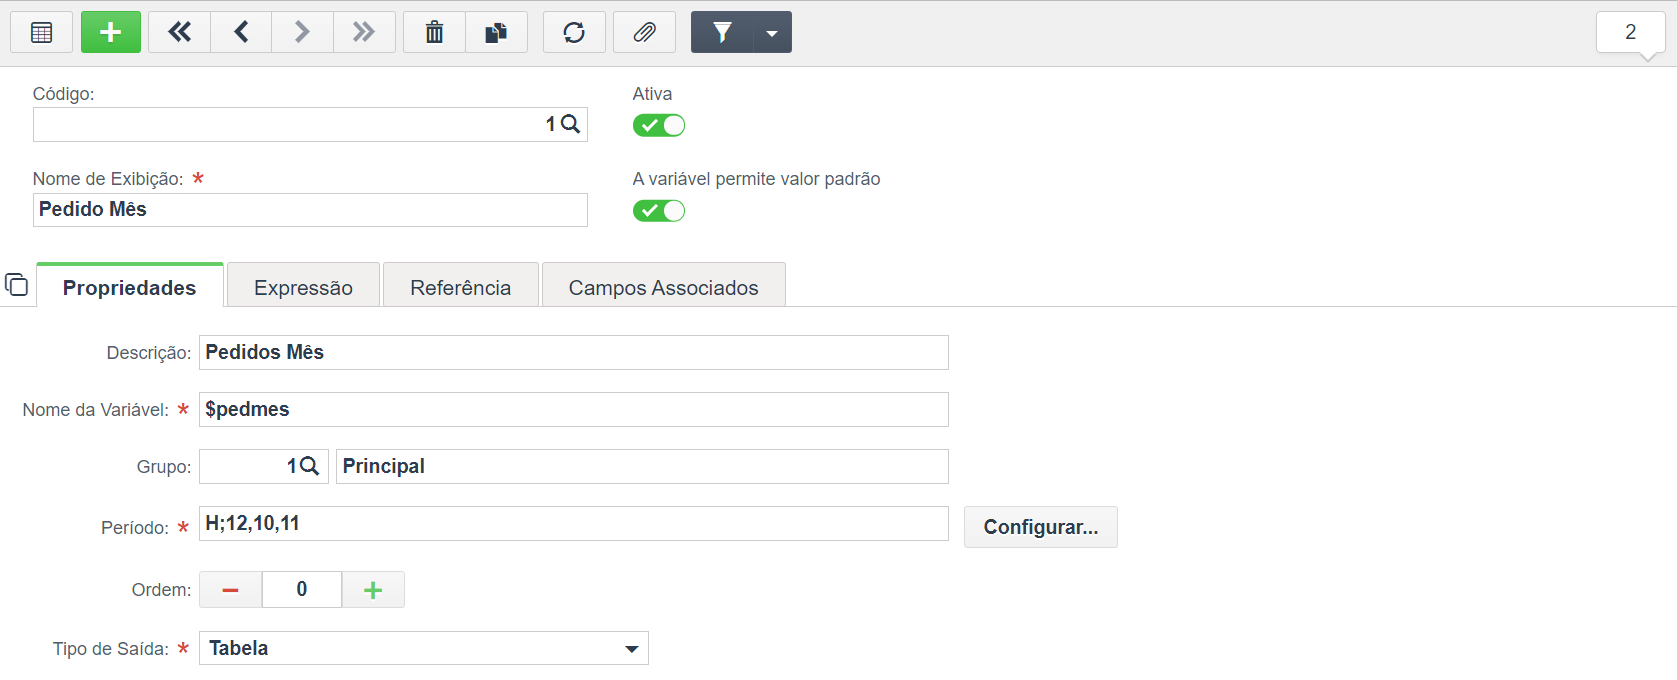The image size is (1677, 680).
Task: Increase Ordem with green plus
Action: (373, 590)
